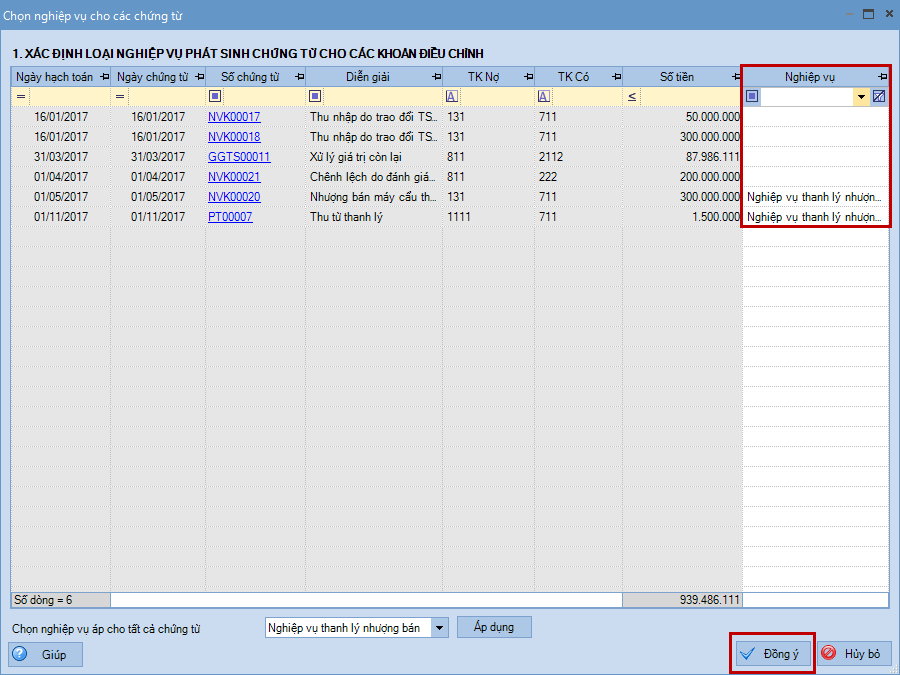900x675 pixels.
Task: Open voucher link NVK00017
Action: point(234,117)
